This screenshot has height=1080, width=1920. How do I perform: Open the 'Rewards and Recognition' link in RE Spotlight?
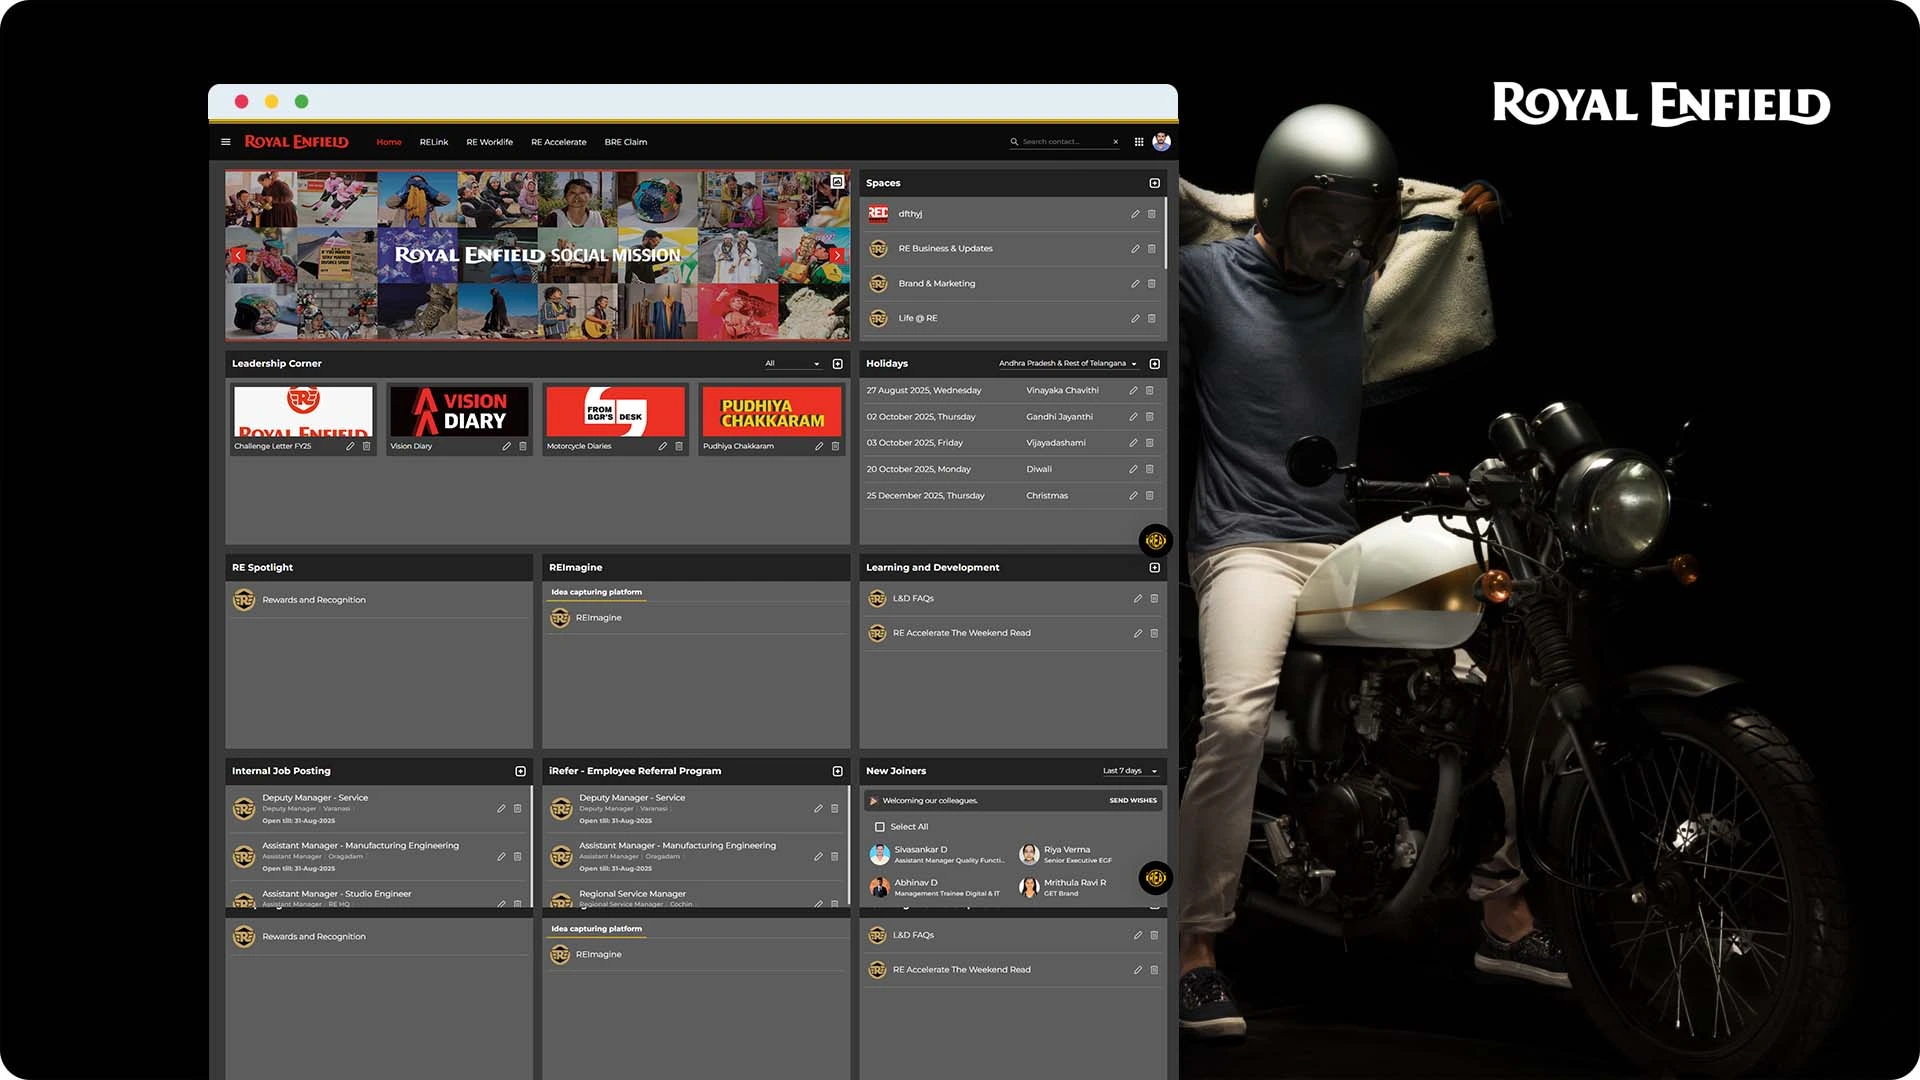point(312,599)
